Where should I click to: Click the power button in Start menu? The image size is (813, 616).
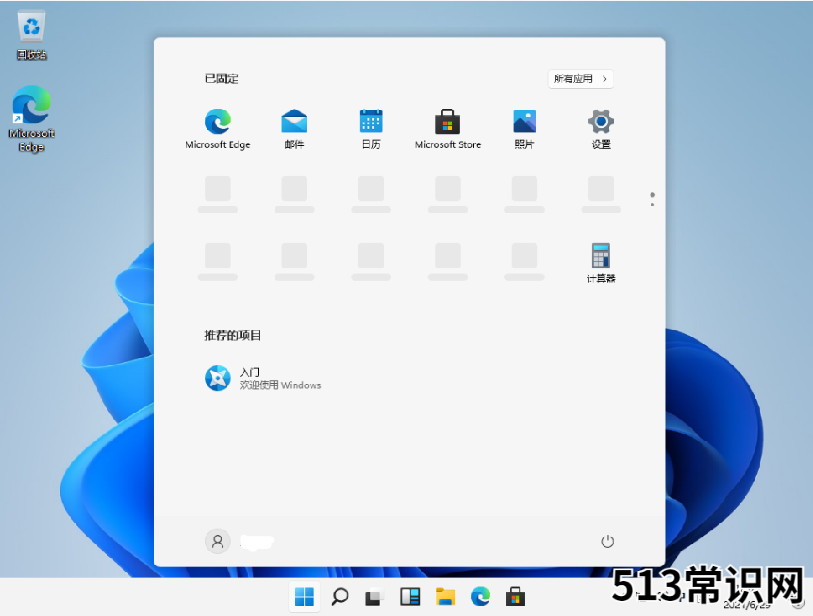pyautogui.click(x=607, y=541)
